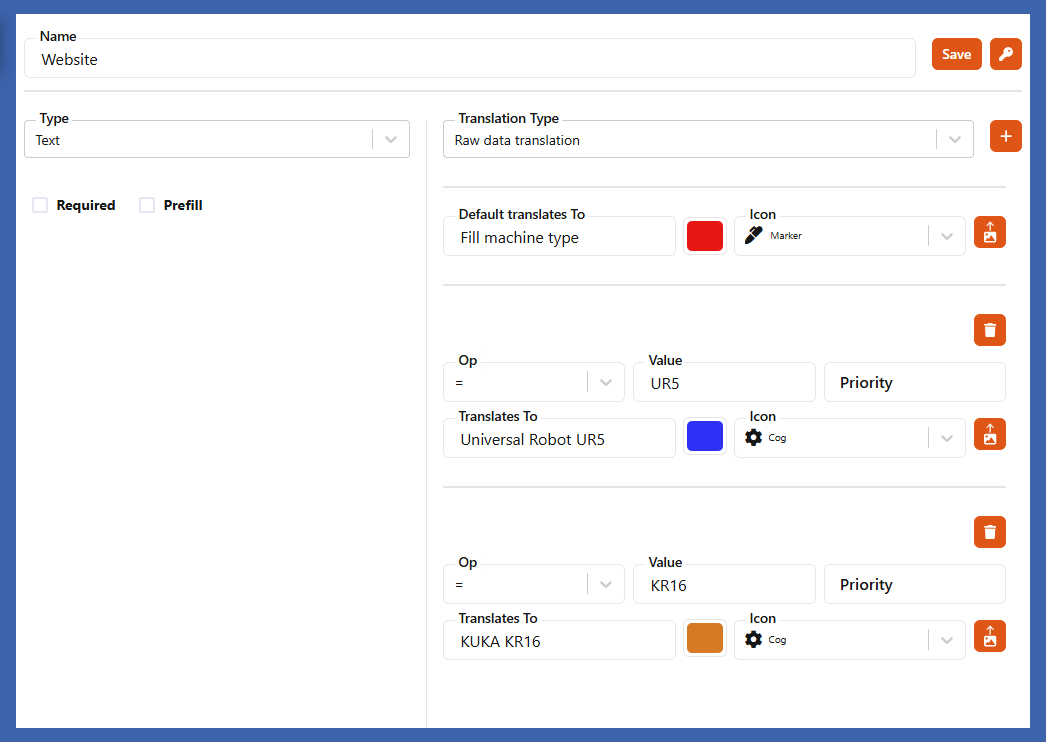The image size is (1046, 742).
Task: Click image upload icon for default translation
Action: tap(989, 232)
